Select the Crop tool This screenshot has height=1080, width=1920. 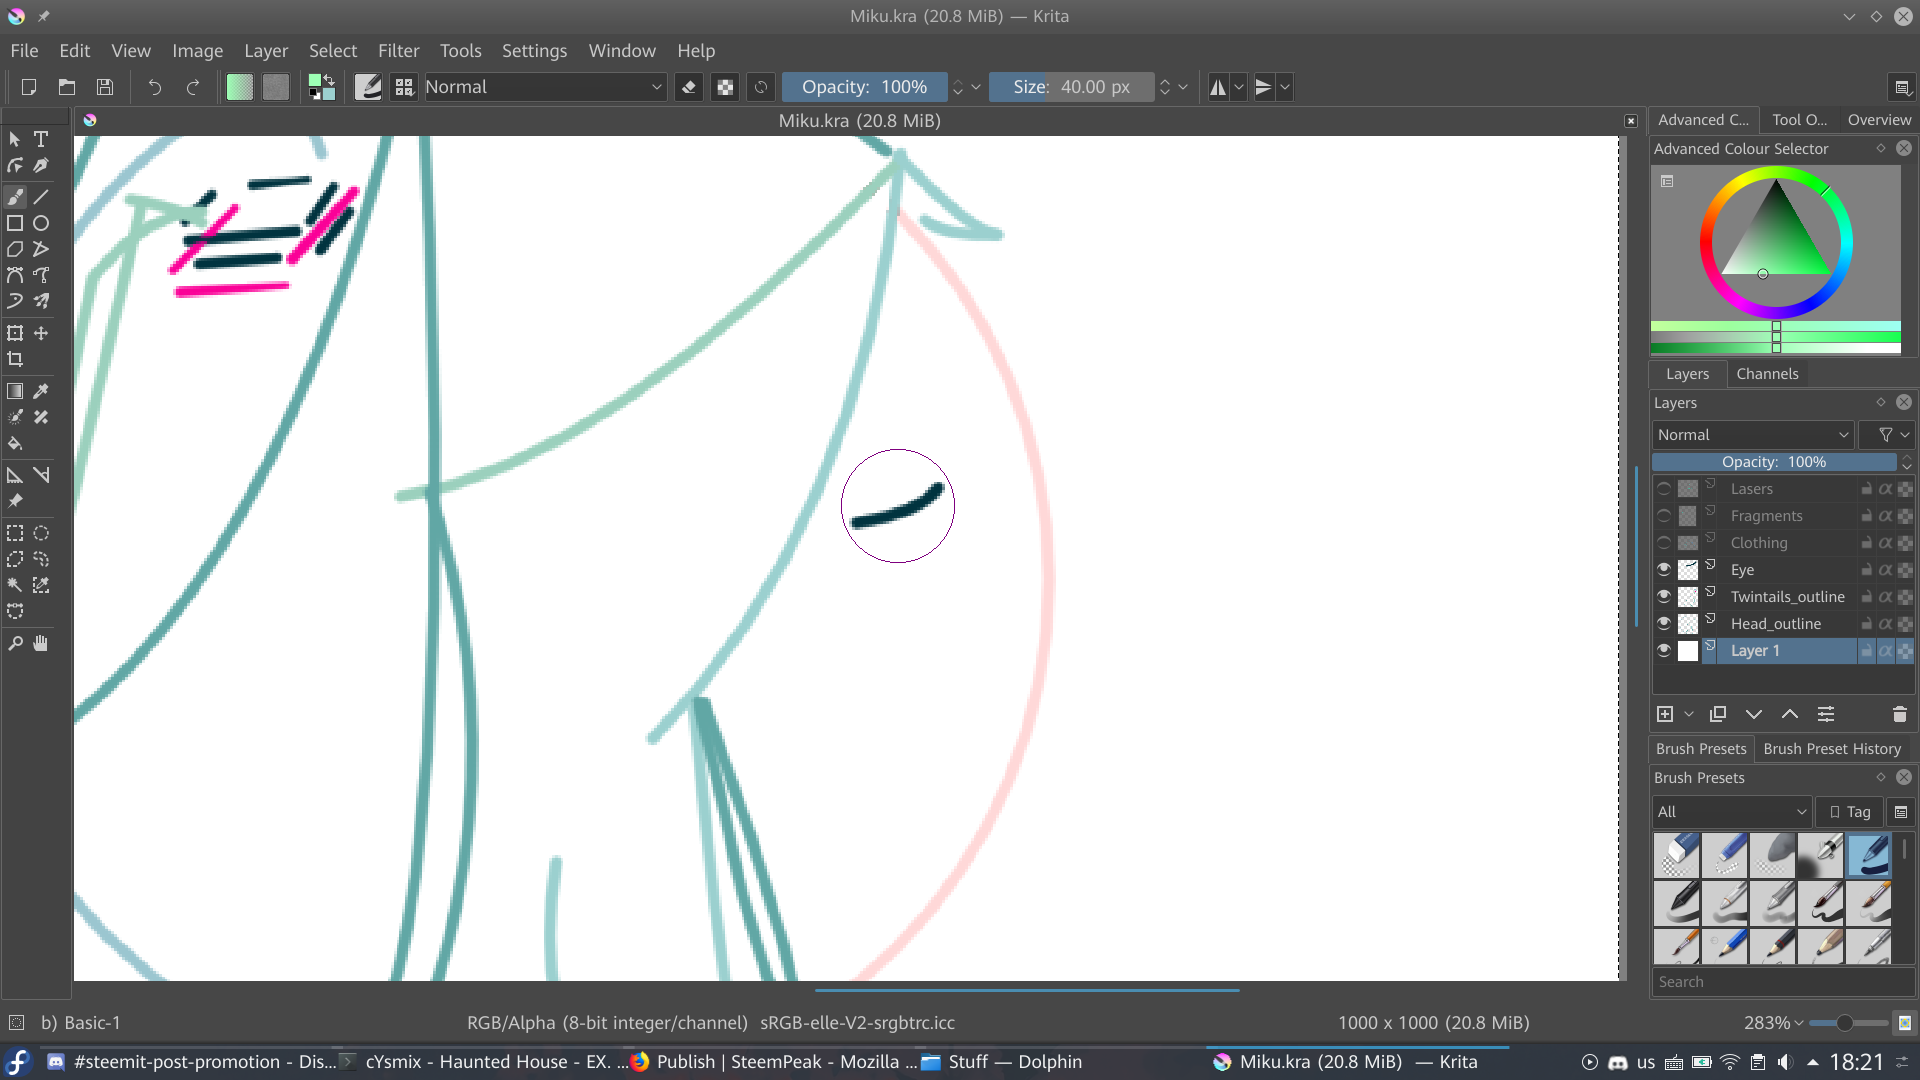click(15, 359)
